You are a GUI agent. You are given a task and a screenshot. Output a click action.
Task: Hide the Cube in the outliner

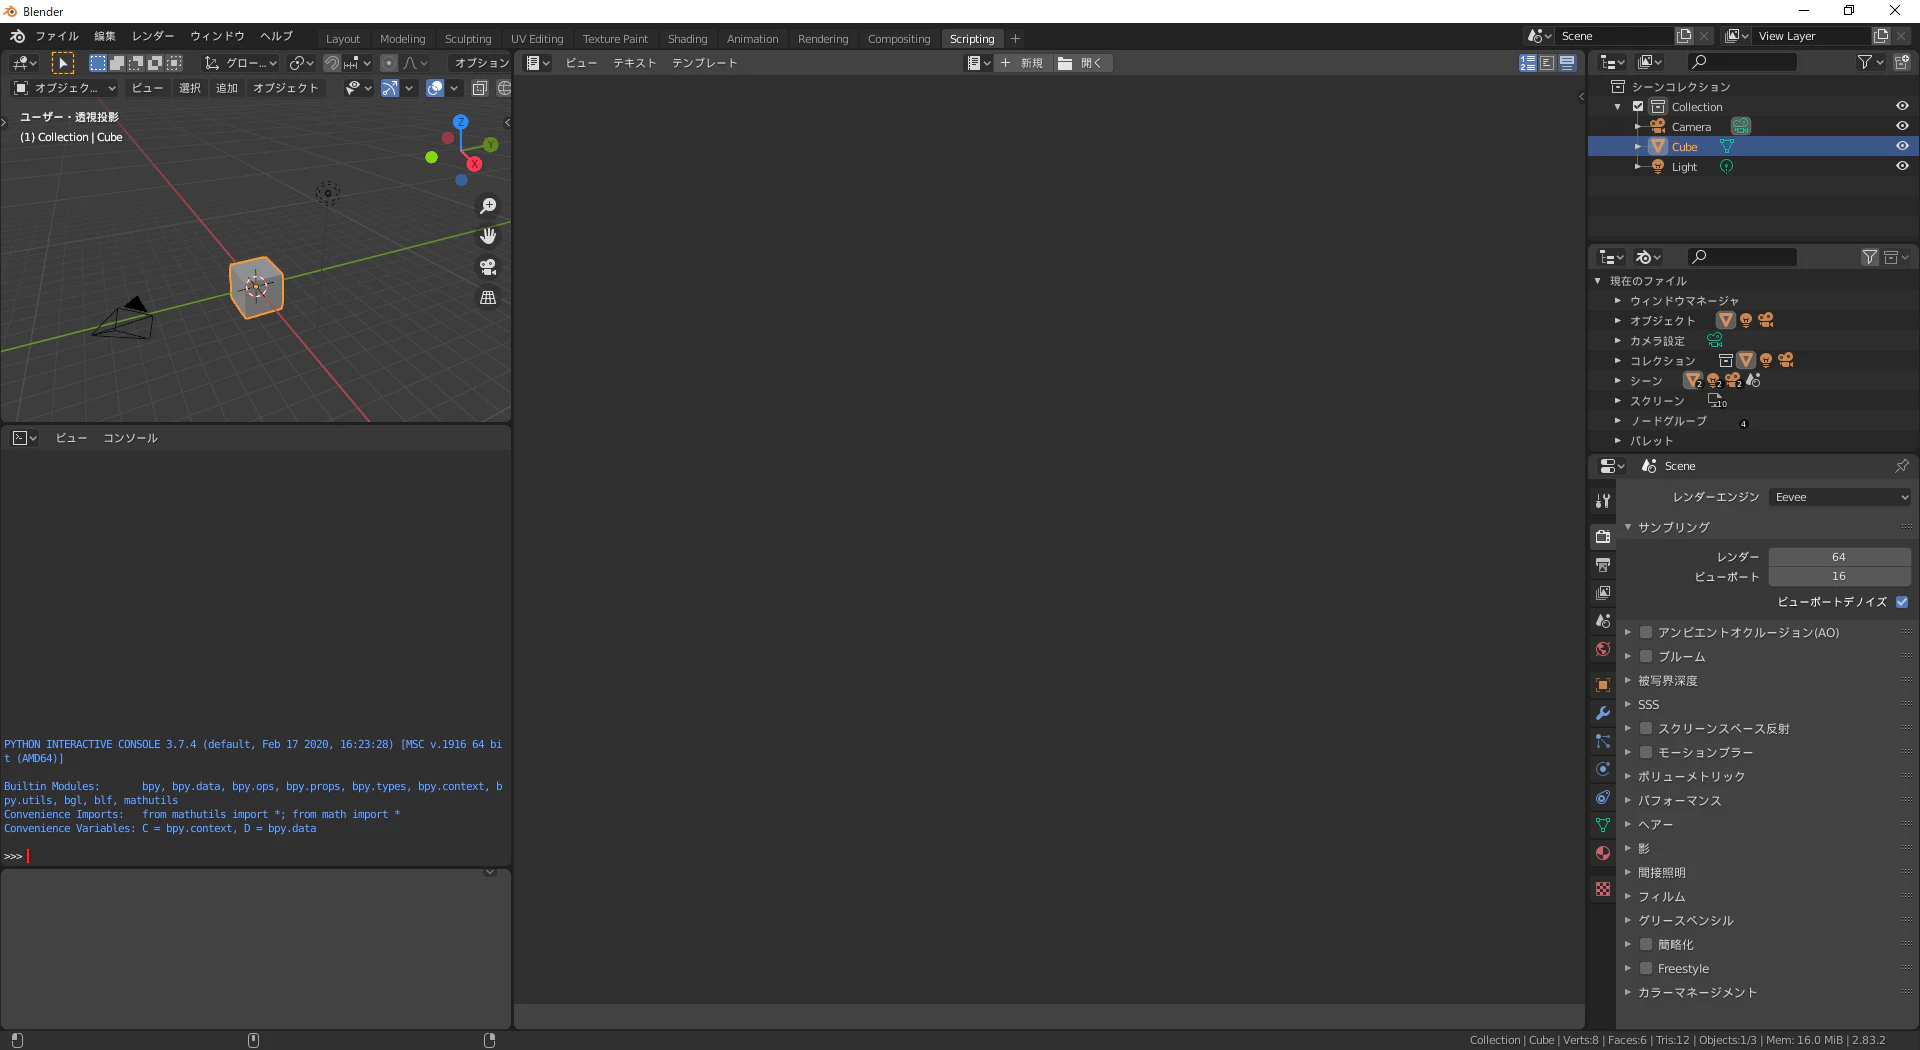(1902, 146)
